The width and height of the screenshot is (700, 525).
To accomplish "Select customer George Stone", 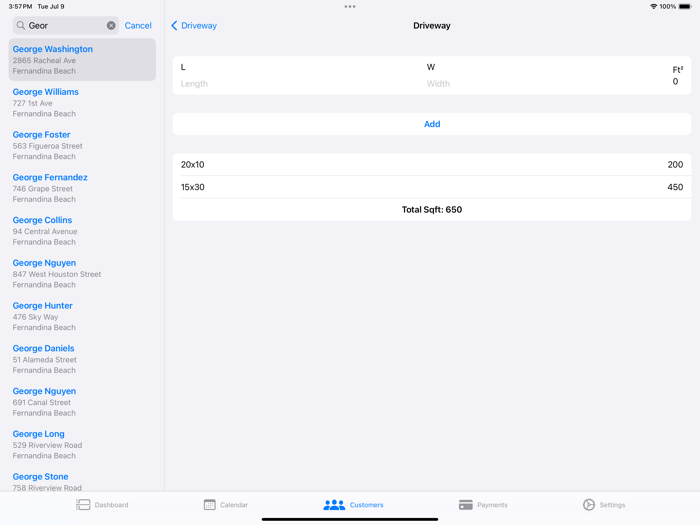I will click(82, 481).
